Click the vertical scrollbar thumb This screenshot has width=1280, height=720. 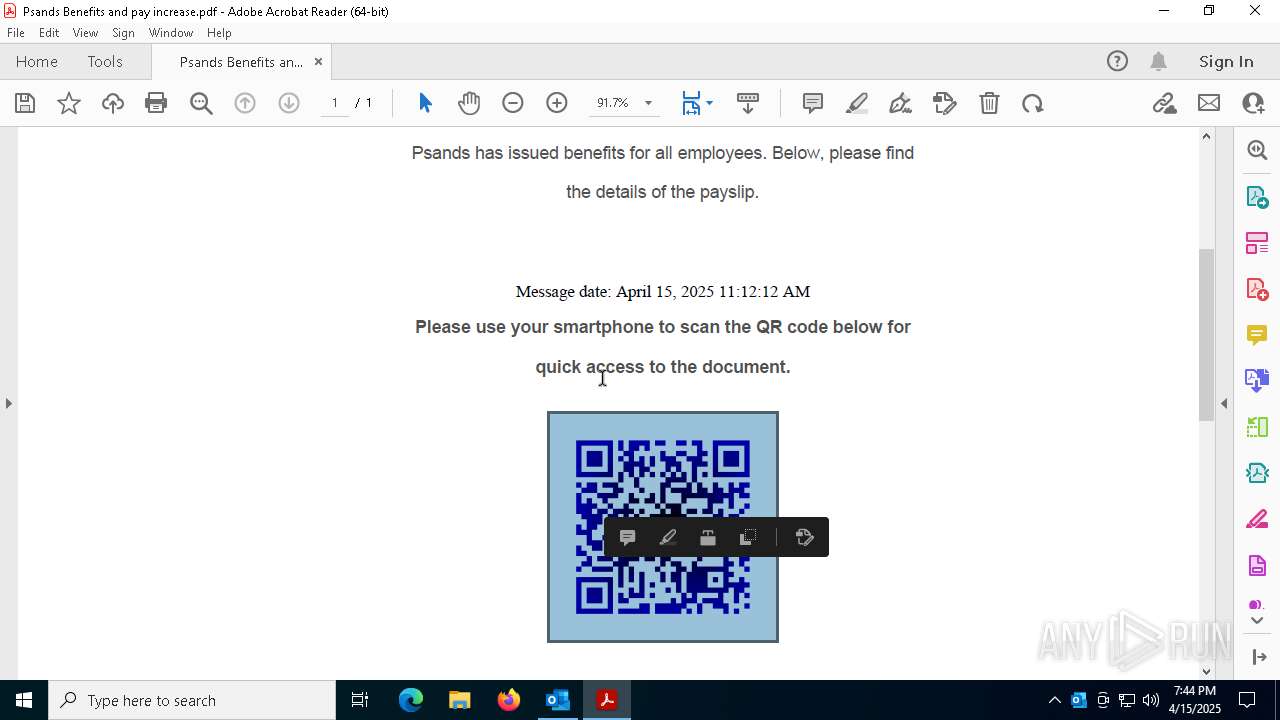[x=1206, y=335]
